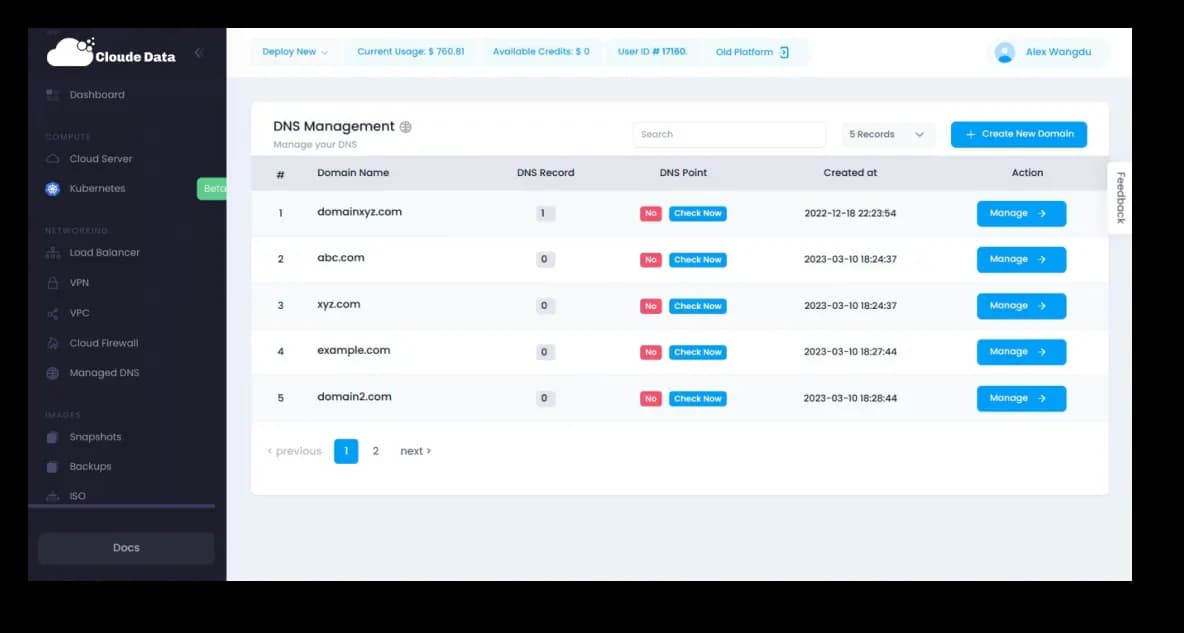This screenshot has width=1184, height=633.
Task: Click the example.com domain name
Action: click(x=353, y=350)
